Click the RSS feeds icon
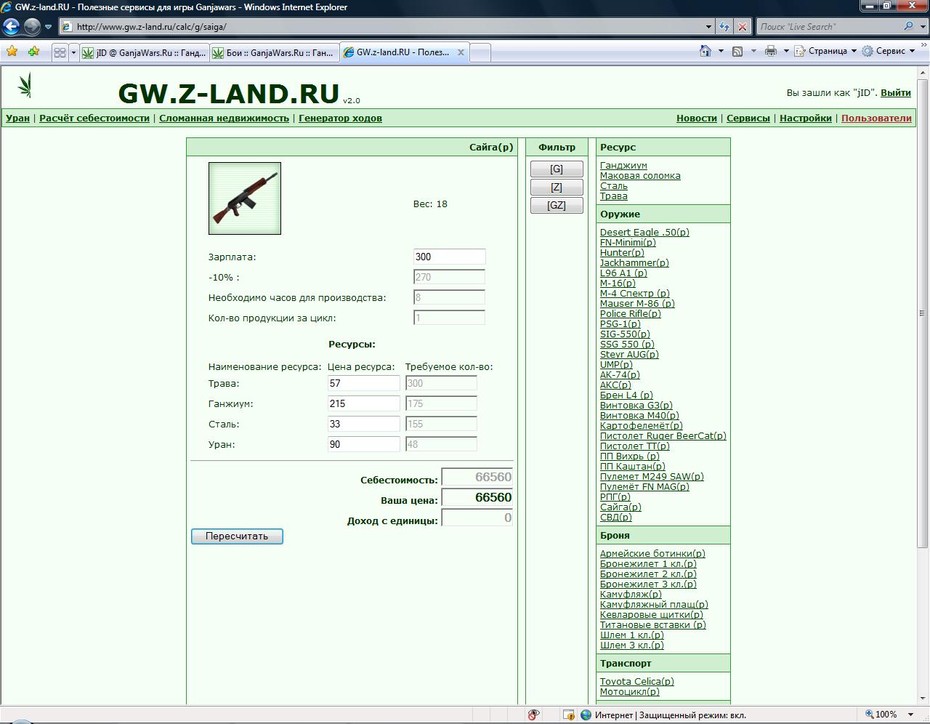The width and height of the screenshot is (930, 724). point(737,52)
